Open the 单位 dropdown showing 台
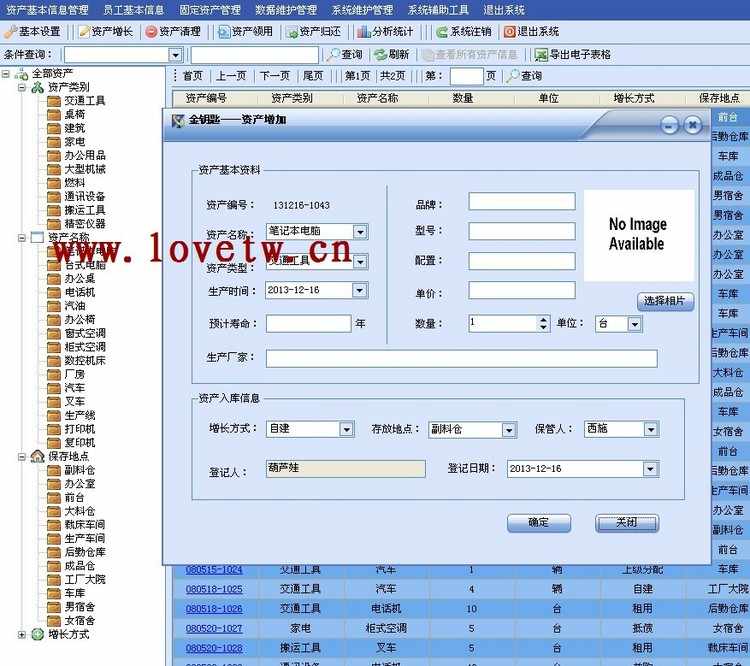Image resolution: width=750 pixels, height=666 pixels. (x=634, y=324)
